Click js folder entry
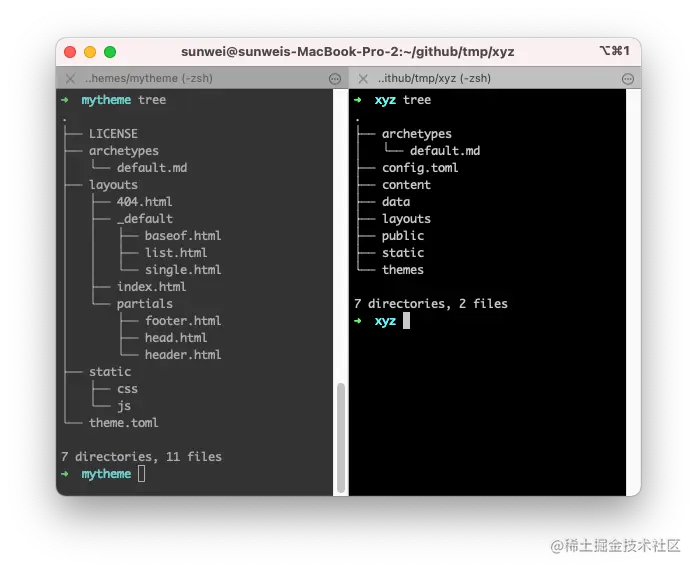The height and width of the screenshot is (570, 697). 124,406
